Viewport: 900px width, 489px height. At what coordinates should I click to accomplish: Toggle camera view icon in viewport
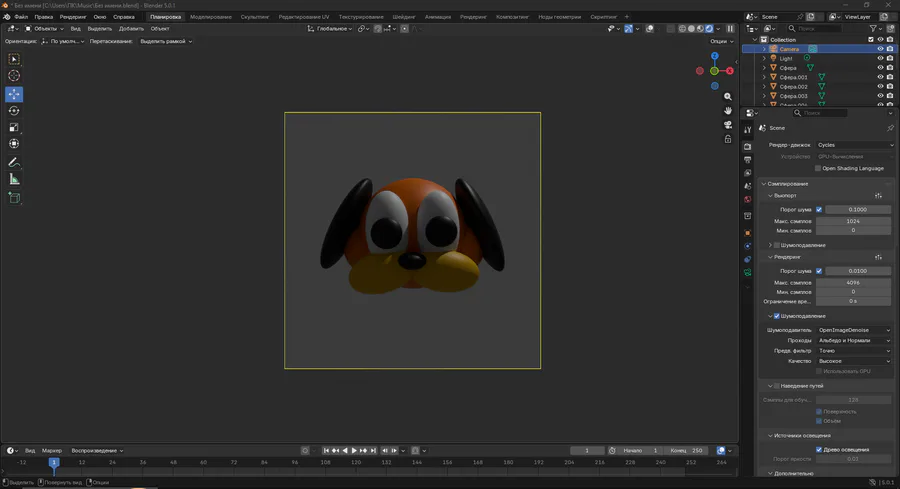728,125
